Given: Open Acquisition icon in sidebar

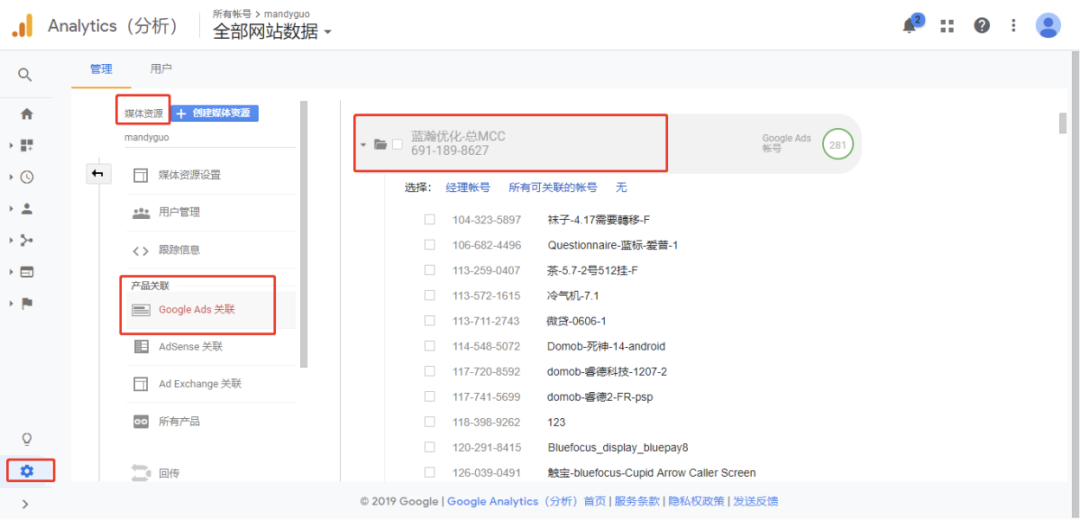Looking at the screenshot, I should point(27,240).
